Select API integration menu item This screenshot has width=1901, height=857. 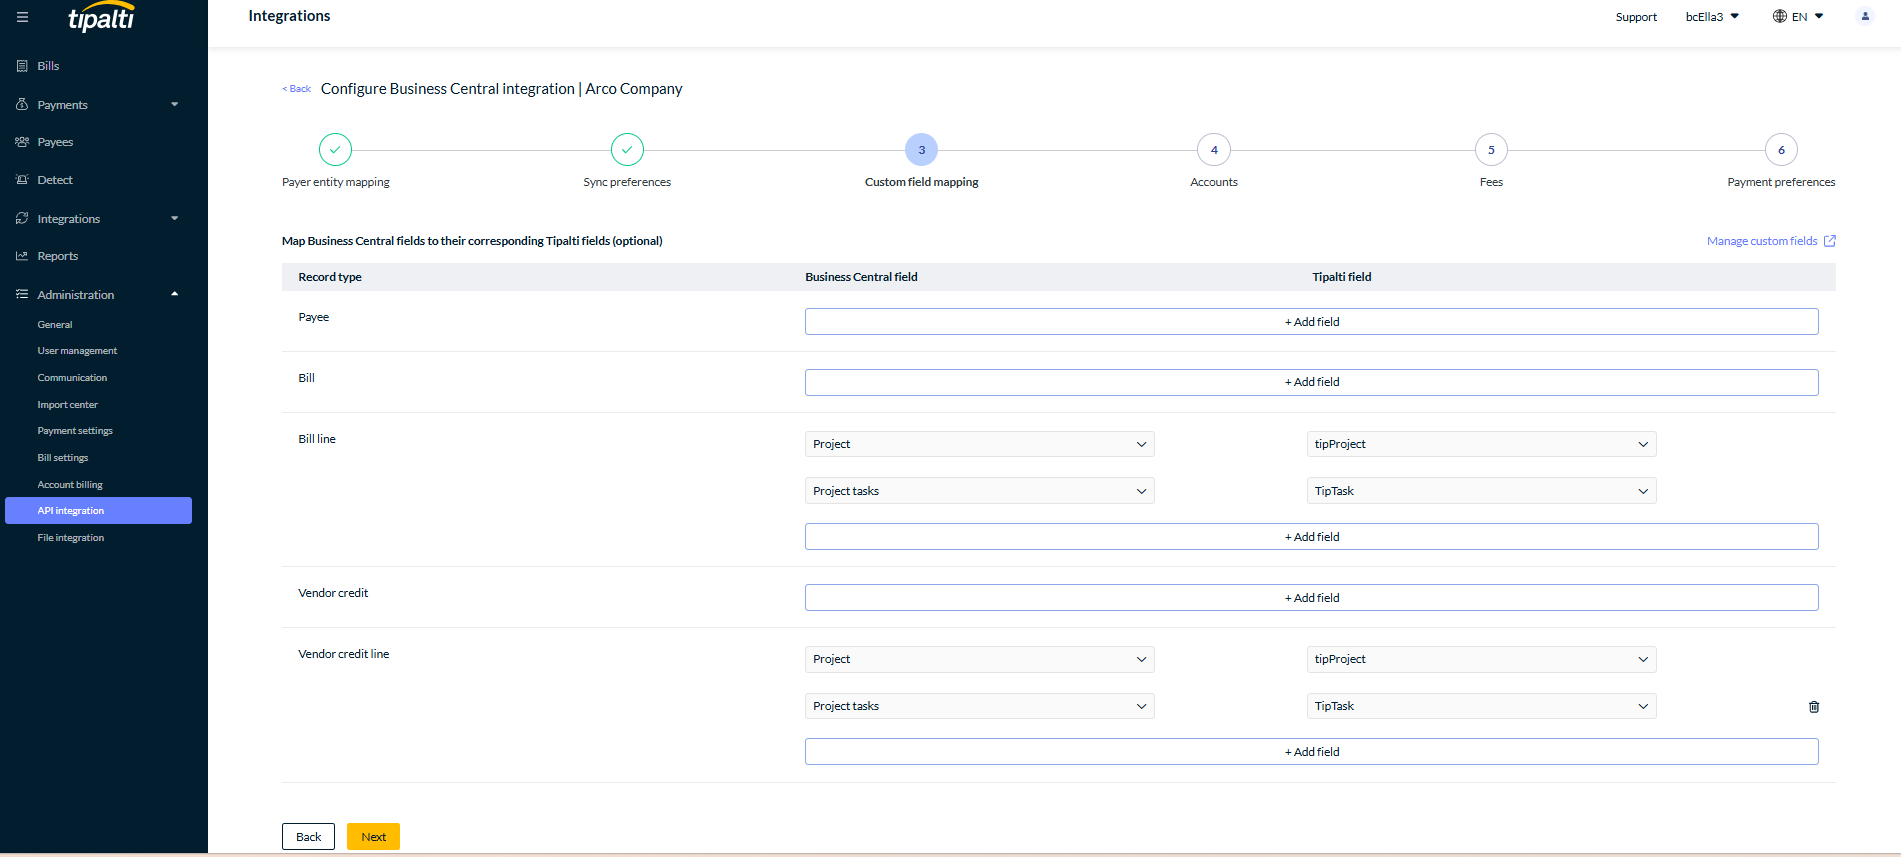[98, 510]
